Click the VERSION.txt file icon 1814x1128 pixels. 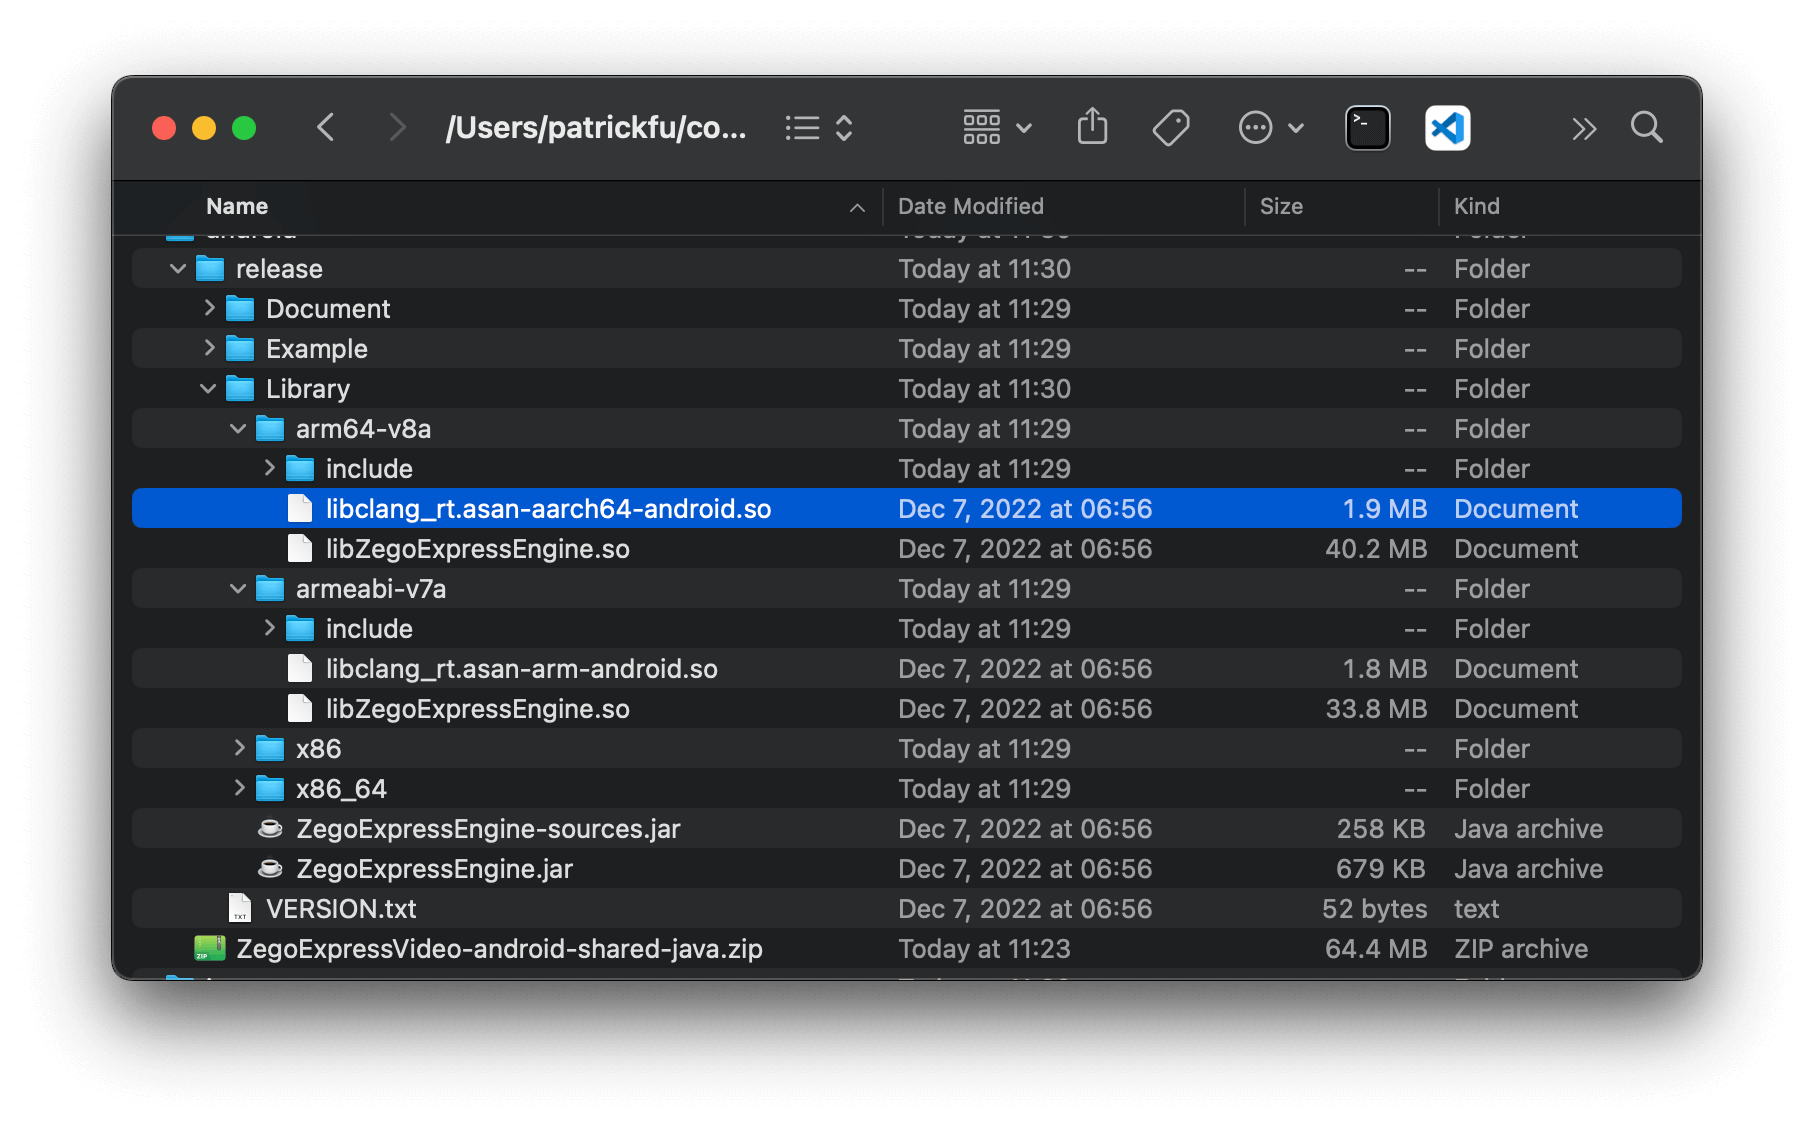click(240, 908)
